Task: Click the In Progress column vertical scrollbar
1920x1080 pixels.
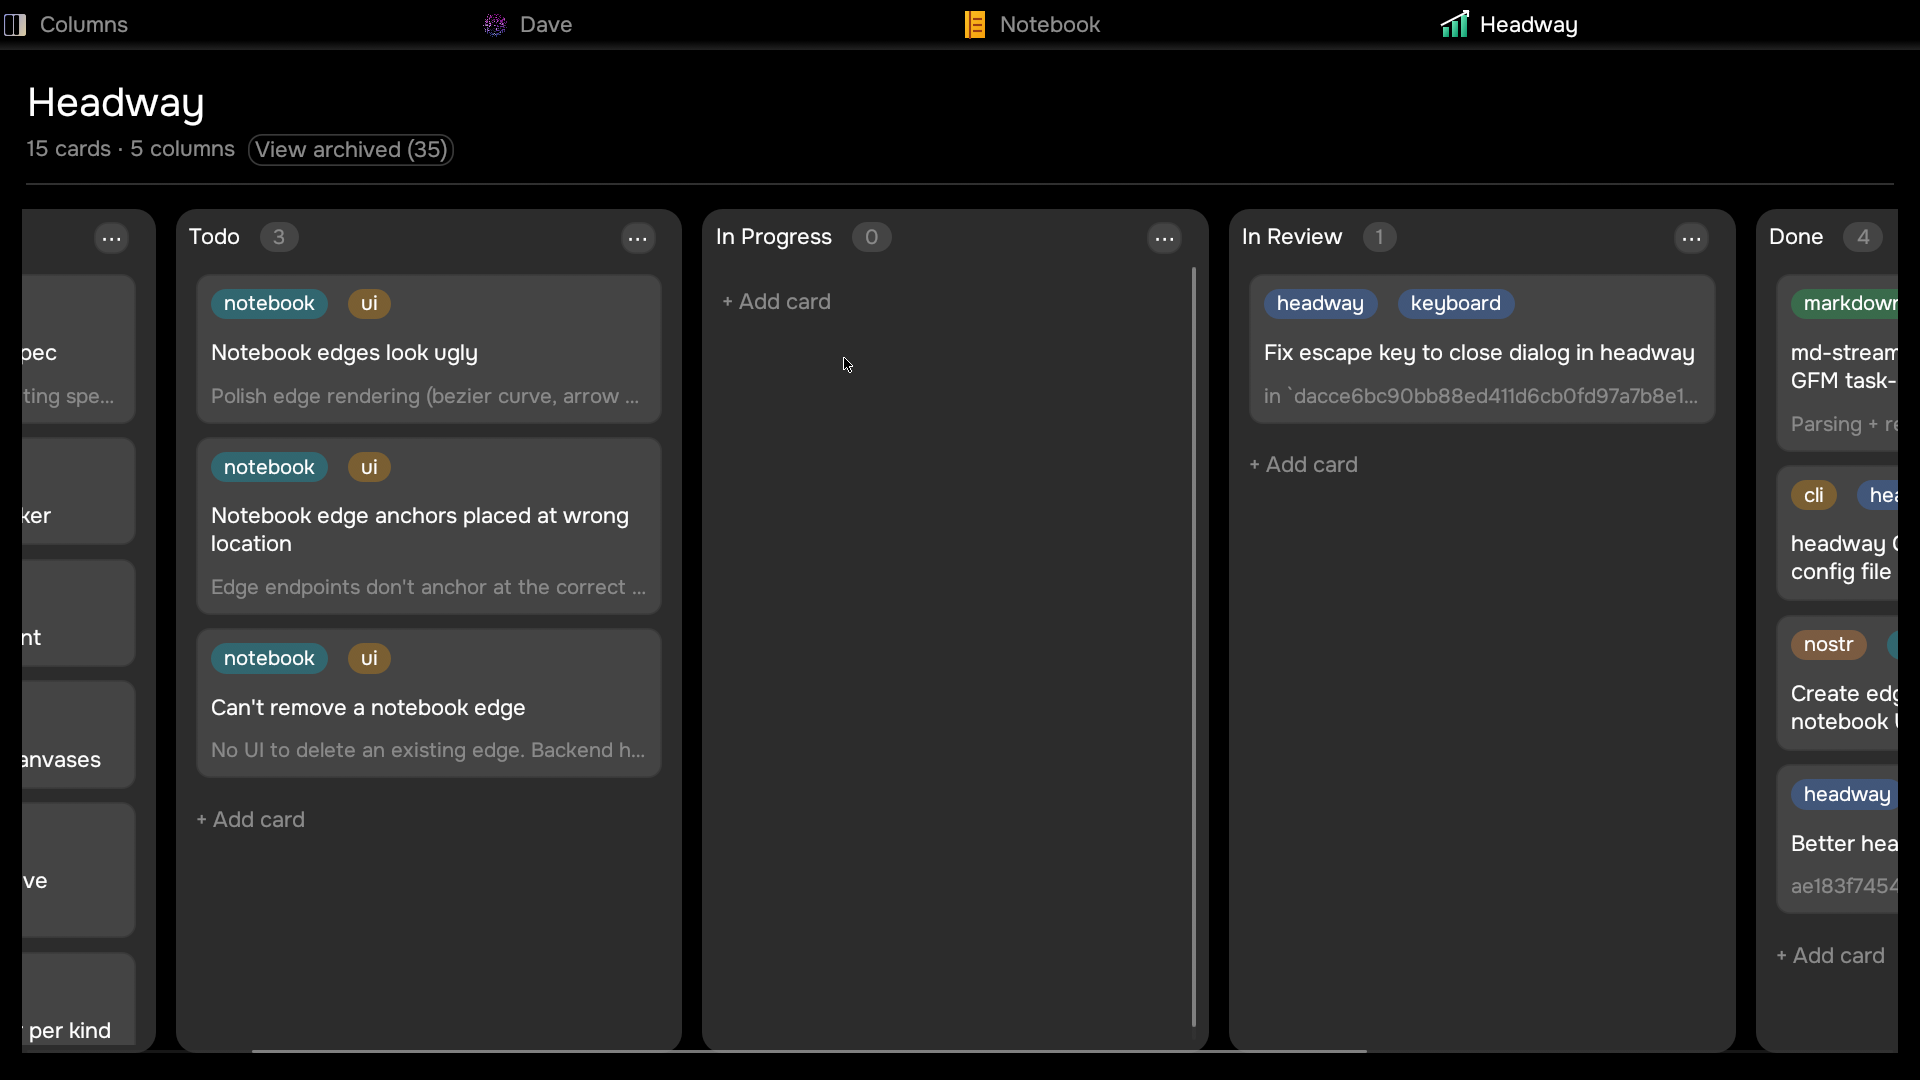Action: 1194,647
